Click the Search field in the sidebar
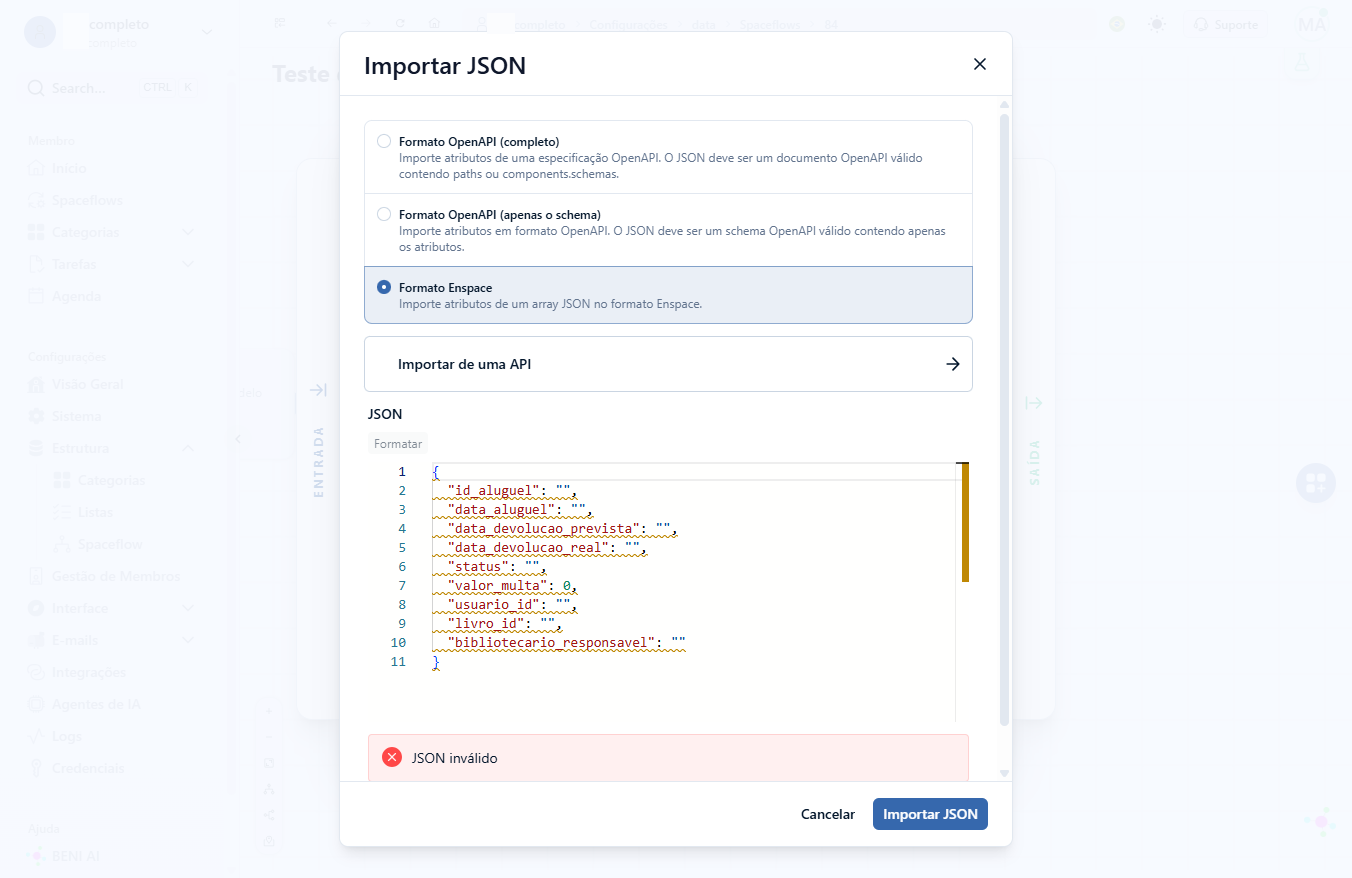This screenshot has height=878, width=1352. (x=112, y=88)
